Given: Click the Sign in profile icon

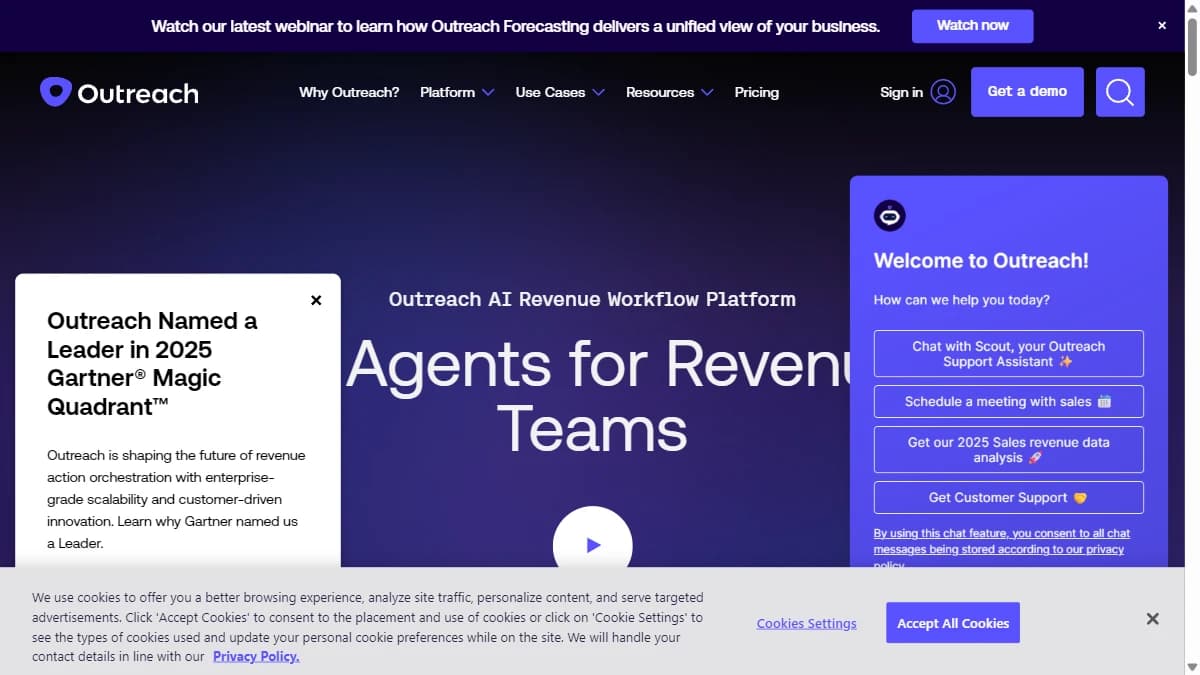Looking at the screenshot, I should click(x=943, y=91).
